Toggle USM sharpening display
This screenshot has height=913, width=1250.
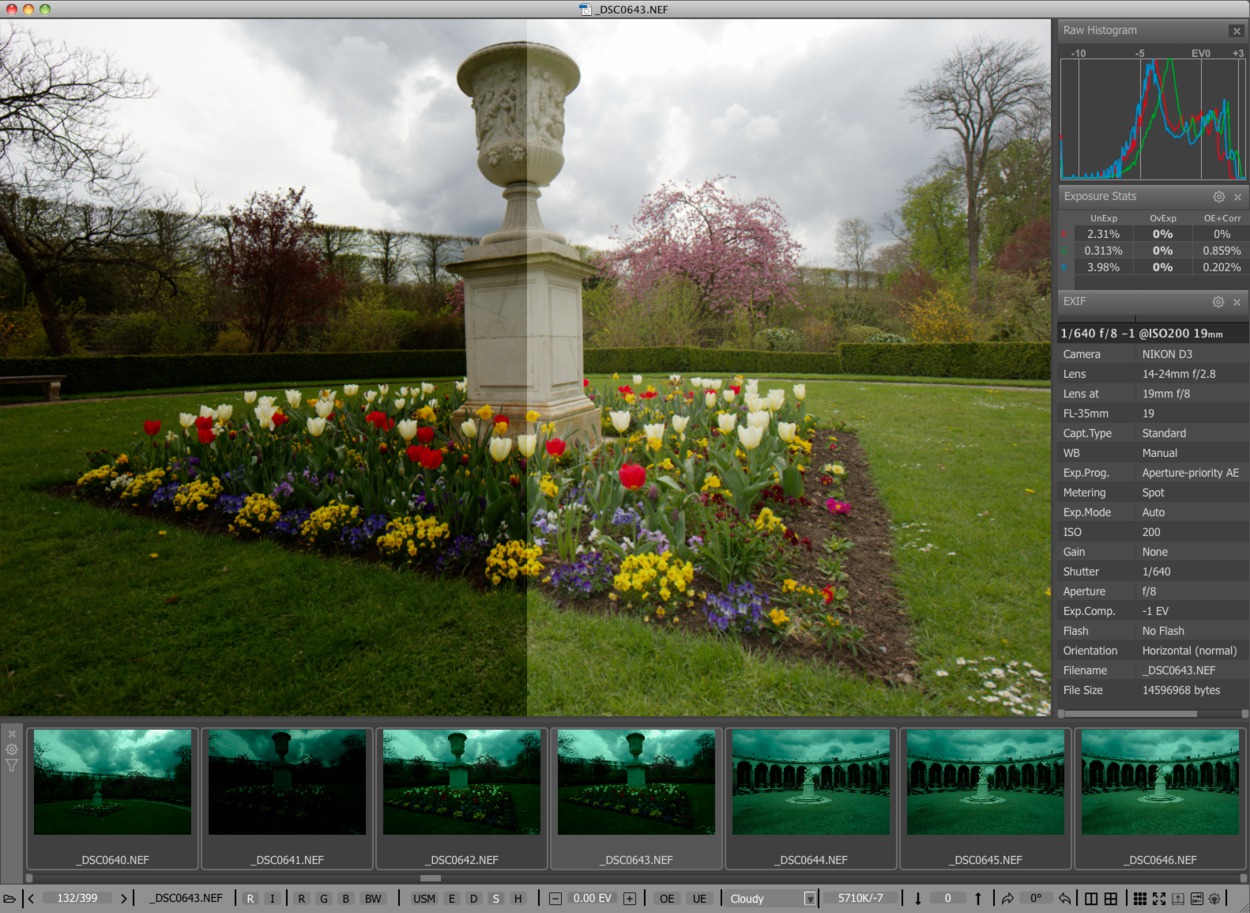[424, 898]
